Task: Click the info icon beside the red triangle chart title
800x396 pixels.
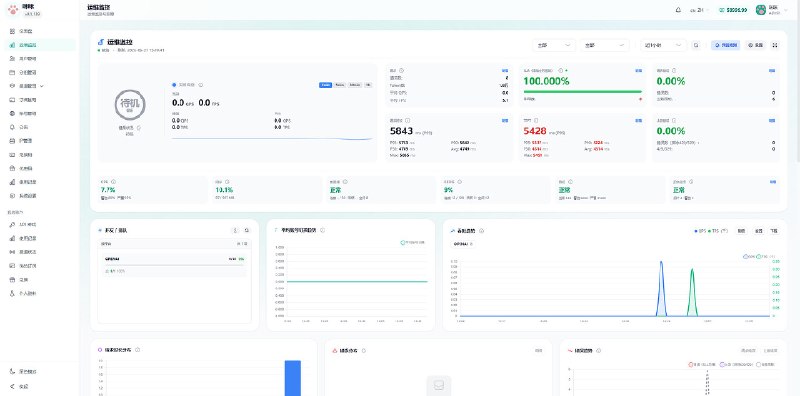Action: pyautogui.click(x=364, y=351)
